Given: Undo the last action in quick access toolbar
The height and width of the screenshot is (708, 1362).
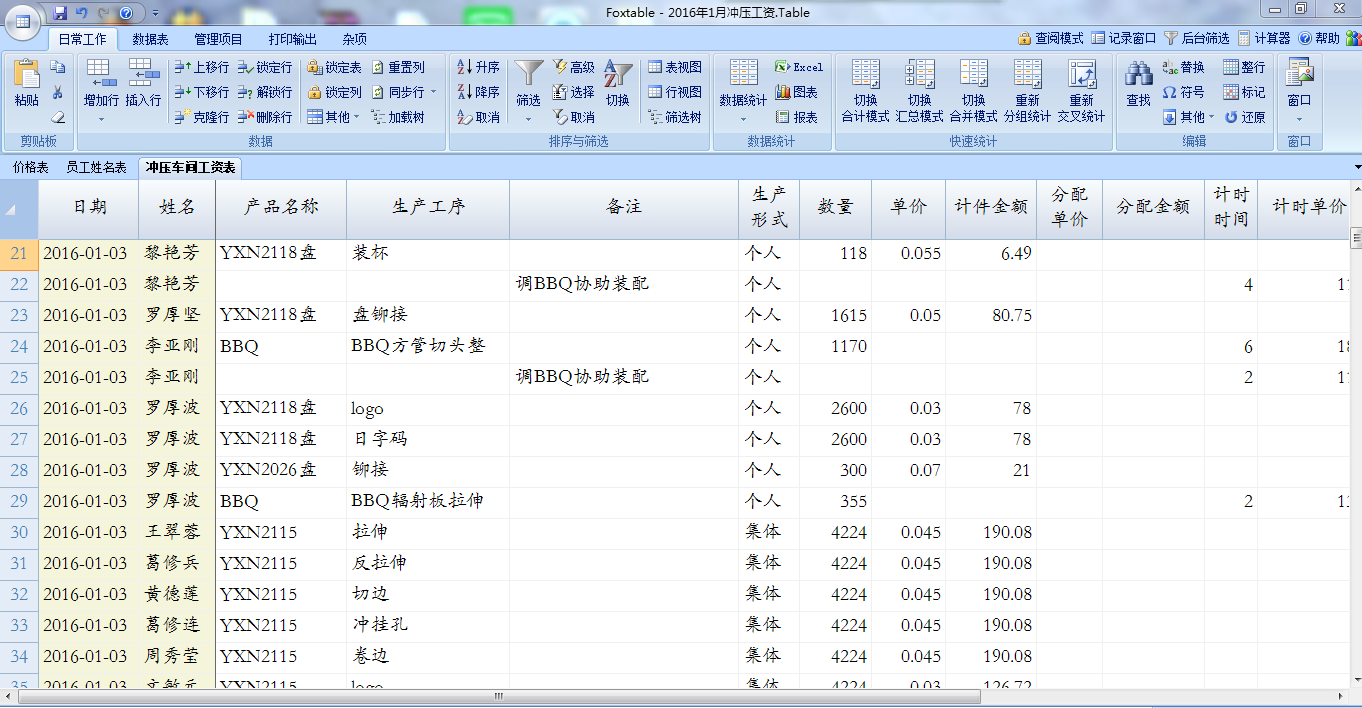Looking at the screenshot, I should pyautogui.click(x=82, y=13).
